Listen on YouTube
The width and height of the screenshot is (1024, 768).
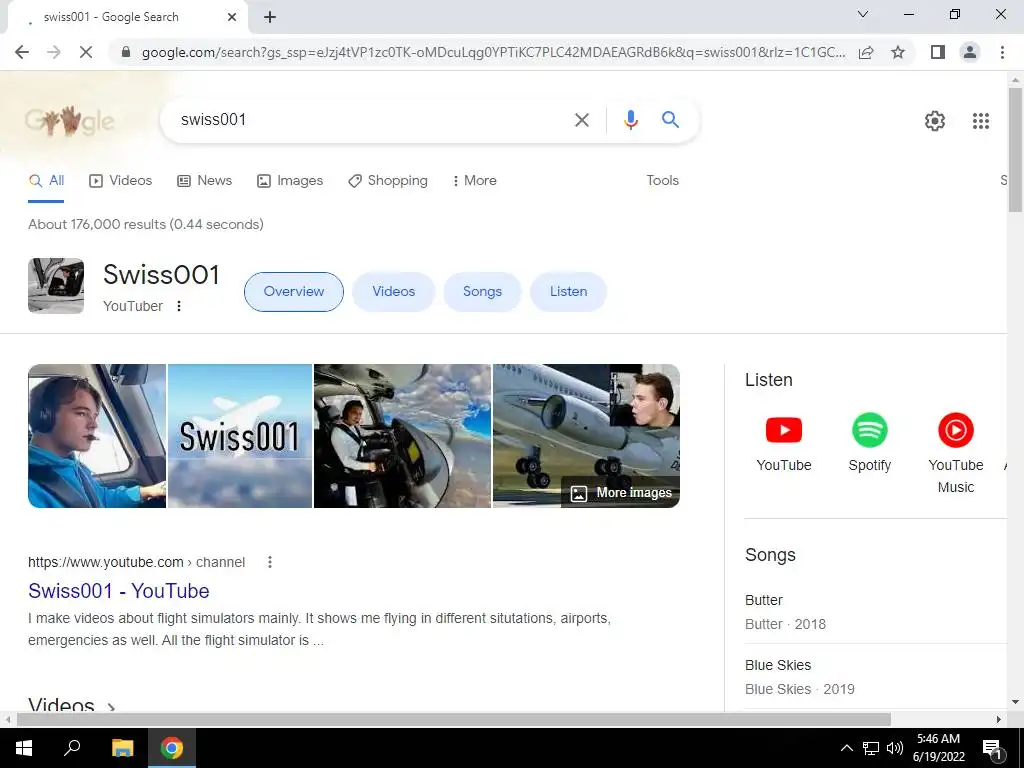[x=784, y=443]
